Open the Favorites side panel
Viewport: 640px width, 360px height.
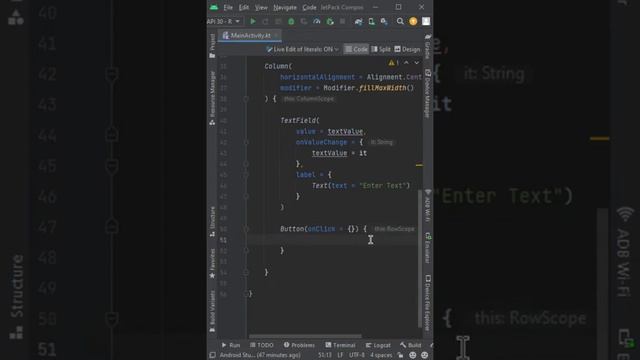[x=212, y=263]
